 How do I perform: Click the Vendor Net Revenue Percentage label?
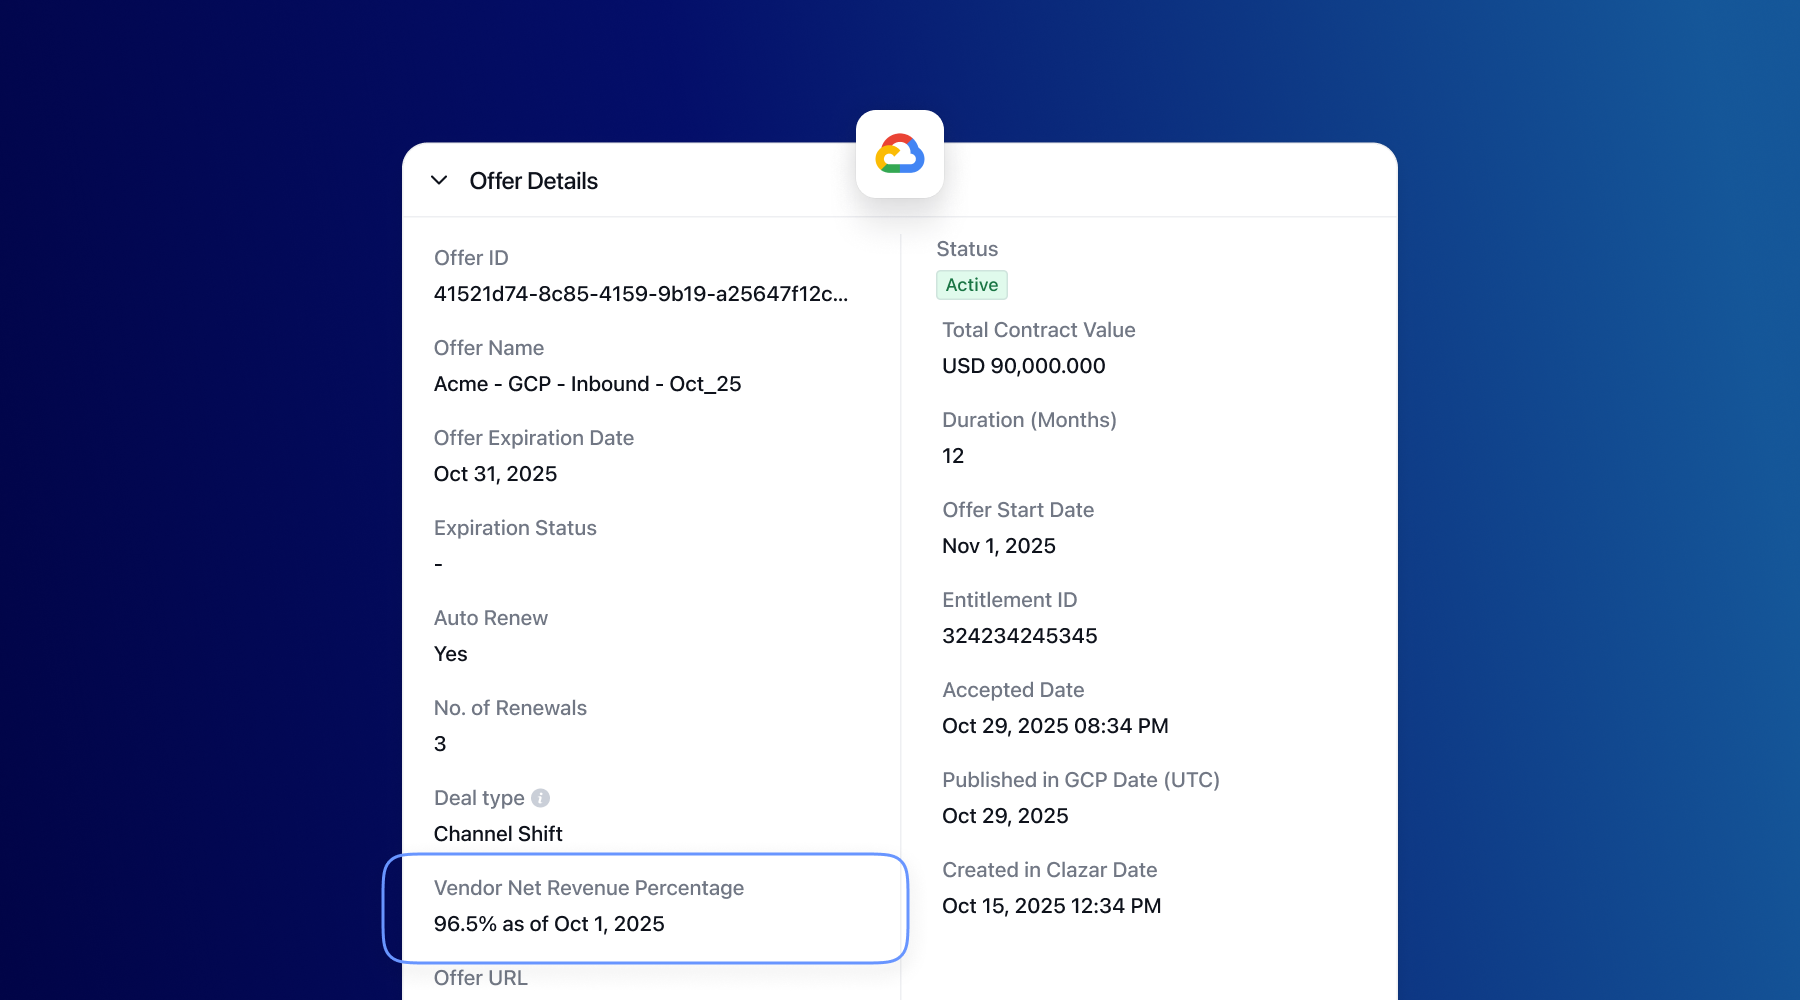point(589,888)
